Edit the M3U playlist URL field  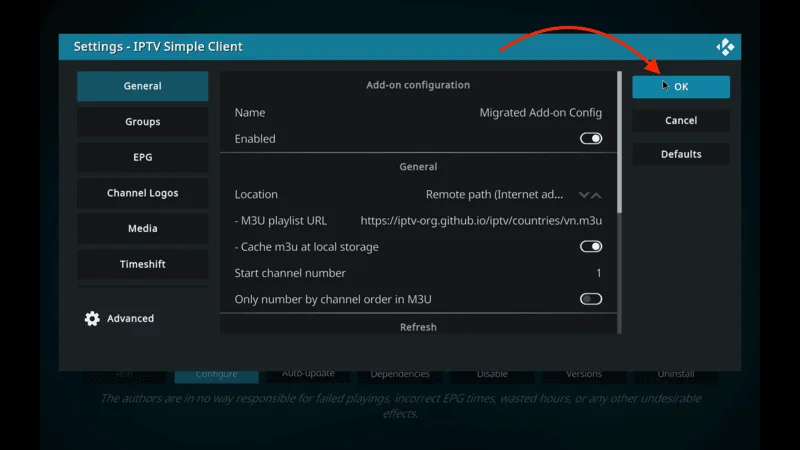point(418,221)
